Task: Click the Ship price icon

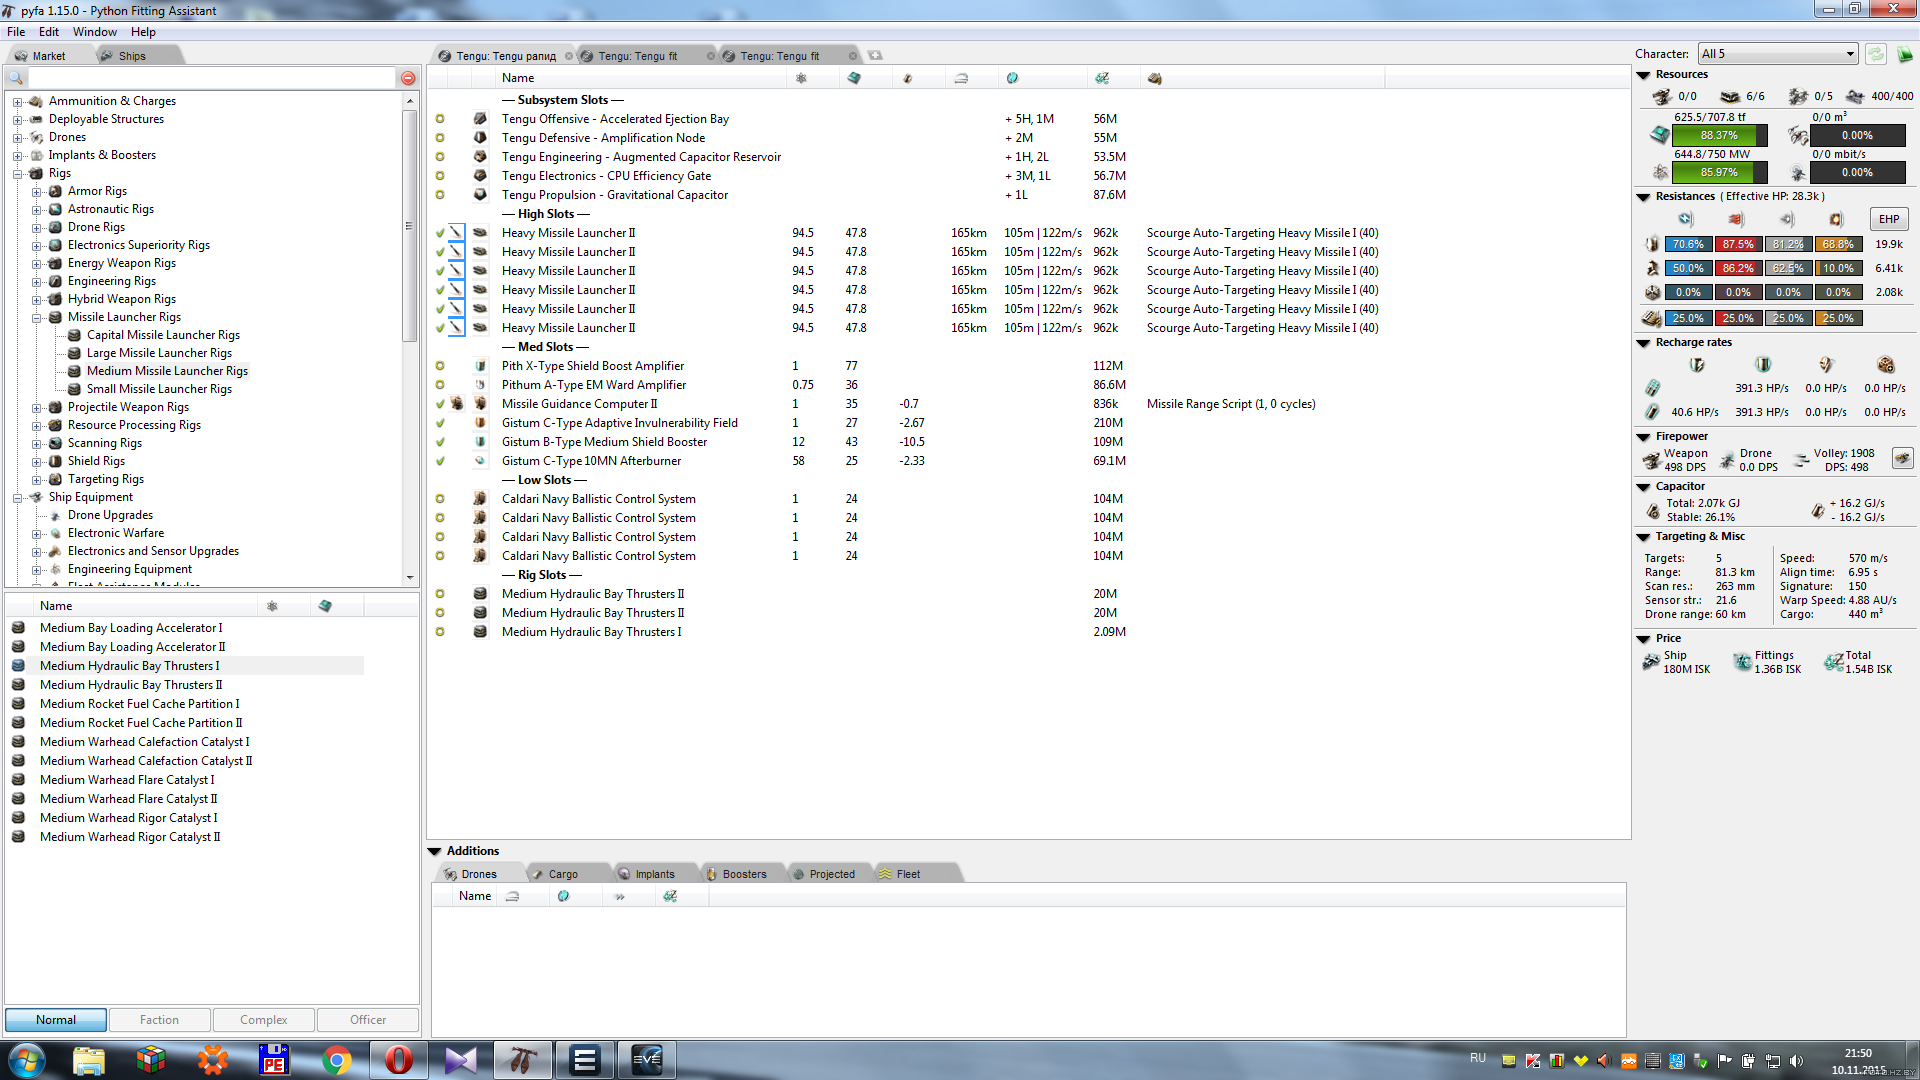Action: [1651, 662]
